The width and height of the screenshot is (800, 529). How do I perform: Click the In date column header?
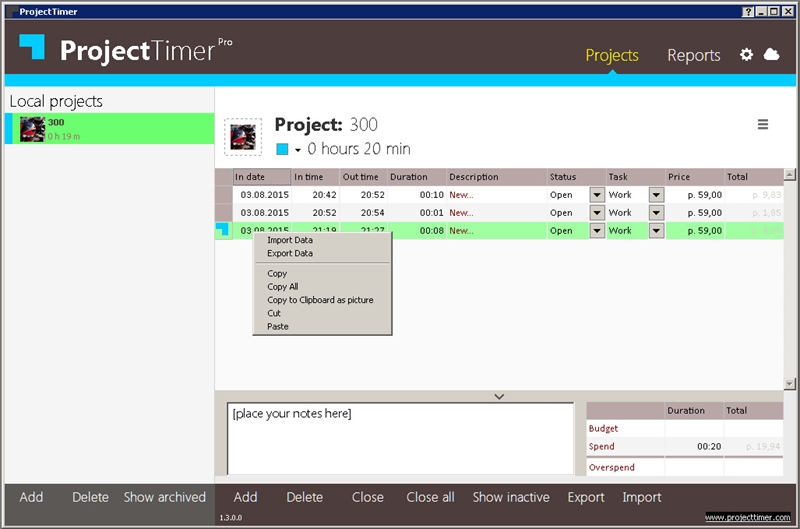pyautogui.click(x=262, y=177)
